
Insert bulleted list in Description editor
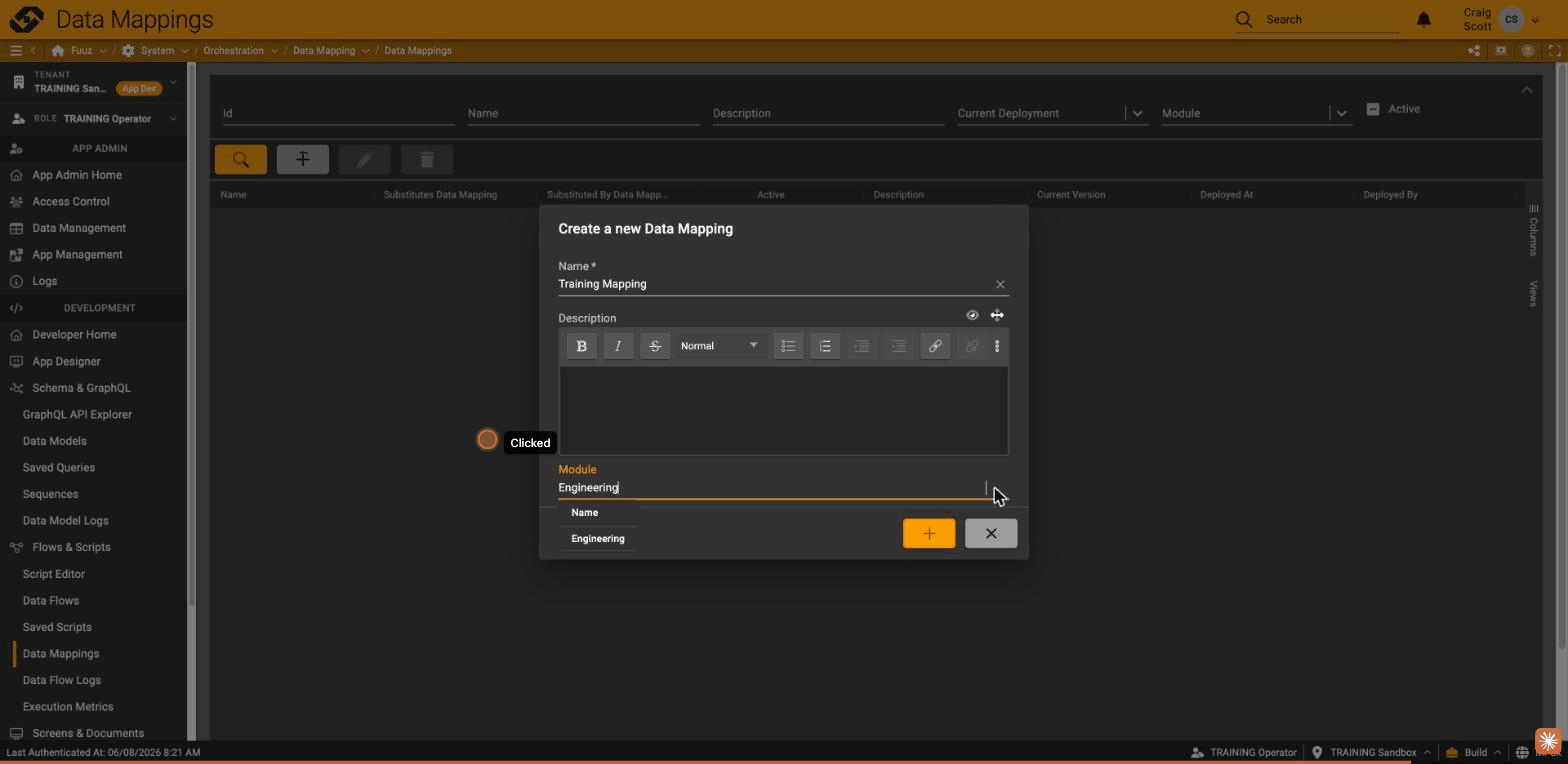(x=788, y=346)
